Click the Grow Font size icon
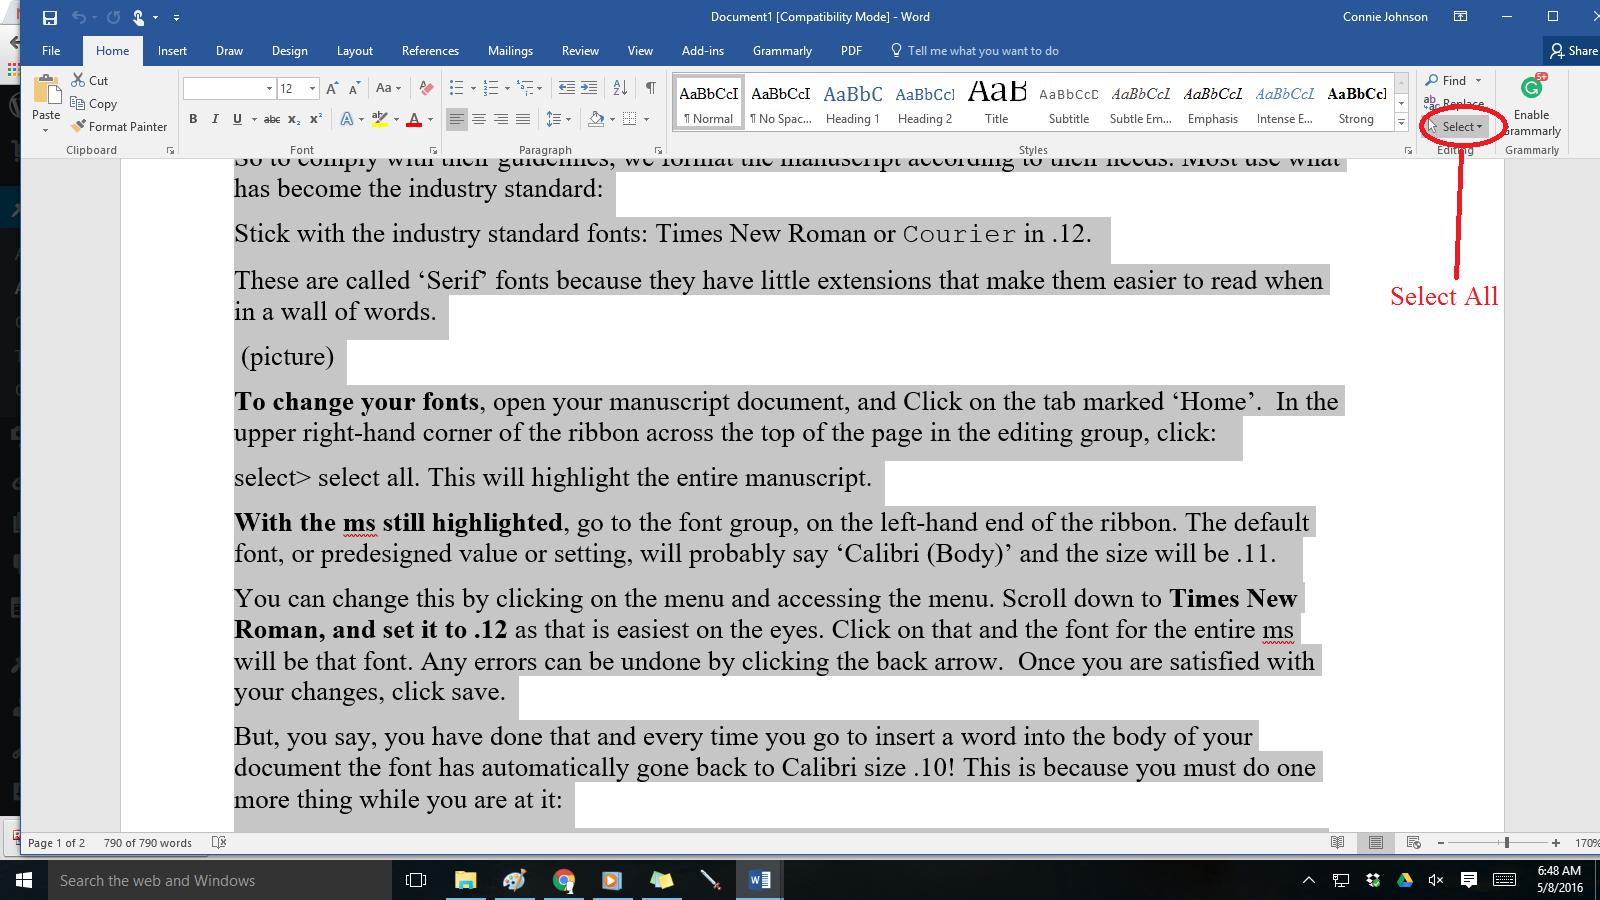1600x900 pixels. pyautogui.click(x=332, y=89)
